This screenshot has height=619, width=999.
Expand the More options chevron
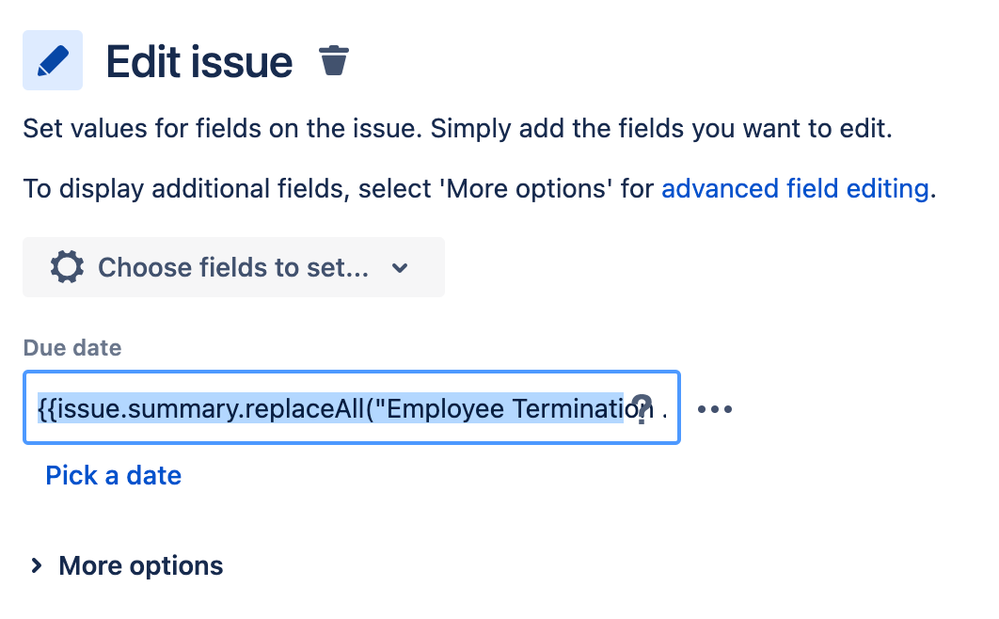pyautogui.click(x=36, y=566)
